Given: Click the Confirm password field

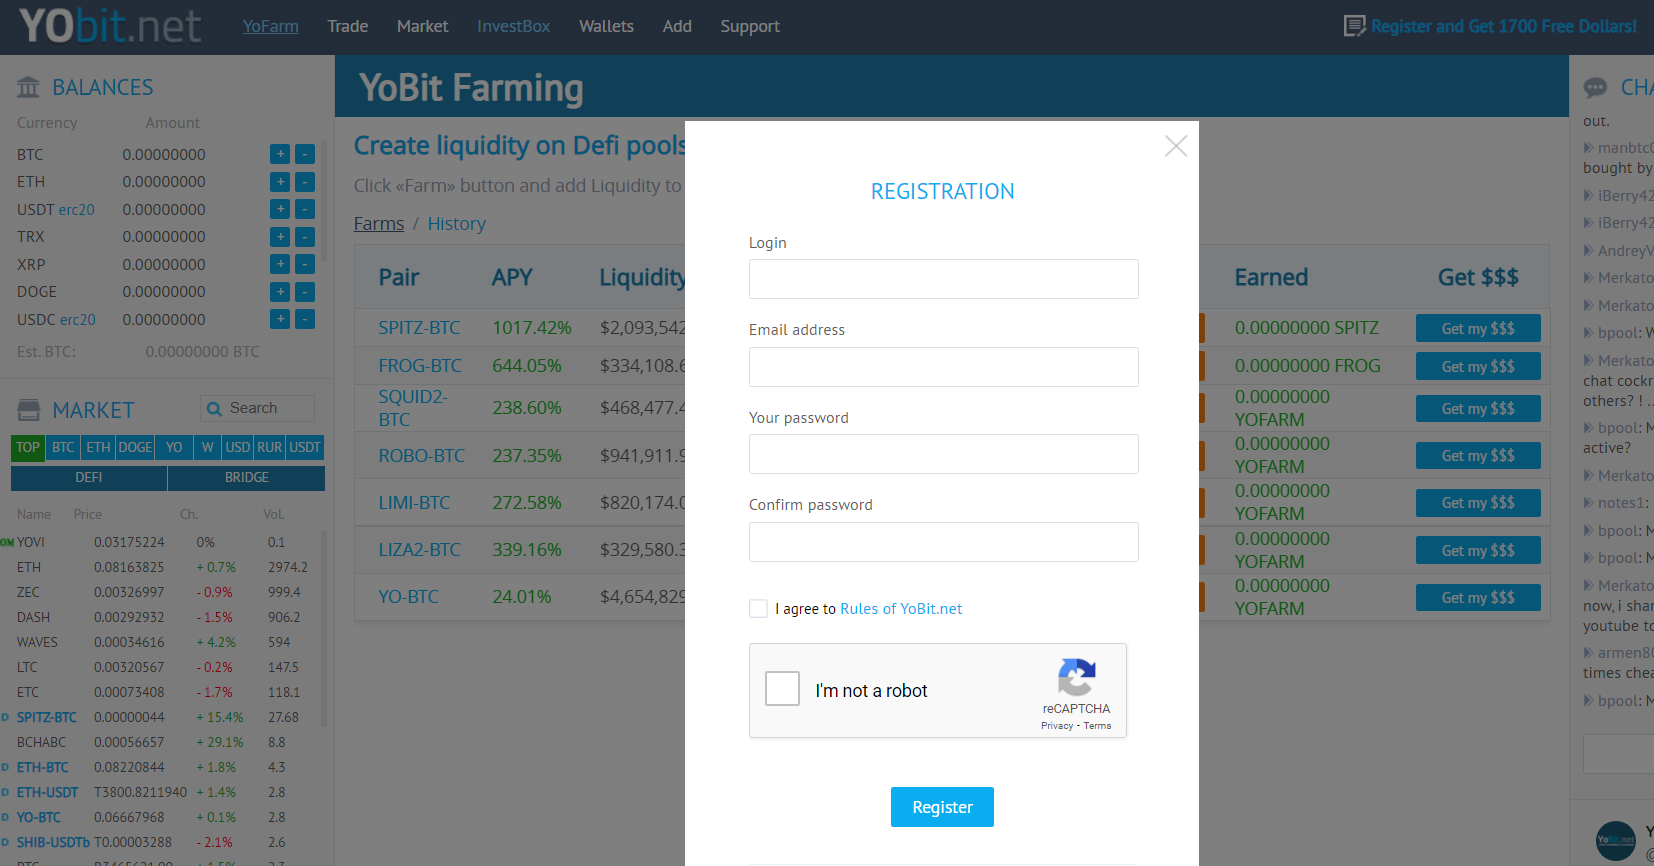Looking at the screenshot, I should [943, 542].
